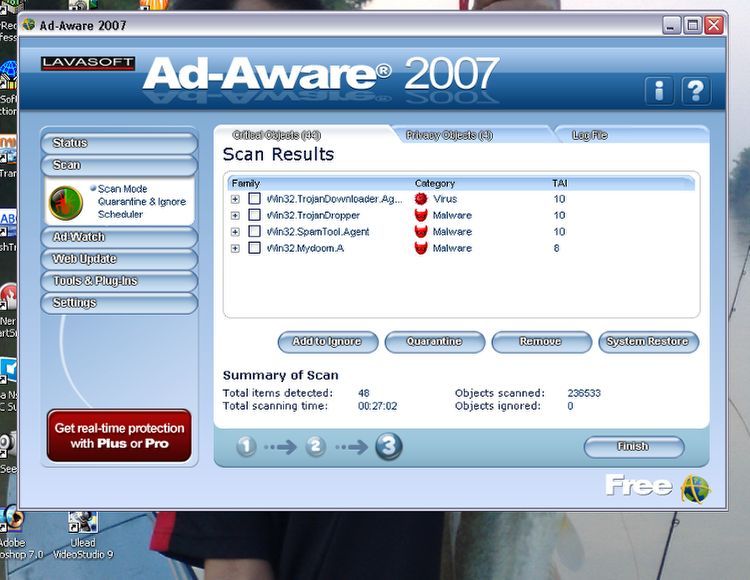Click the objects scanned value 236533

584,394
